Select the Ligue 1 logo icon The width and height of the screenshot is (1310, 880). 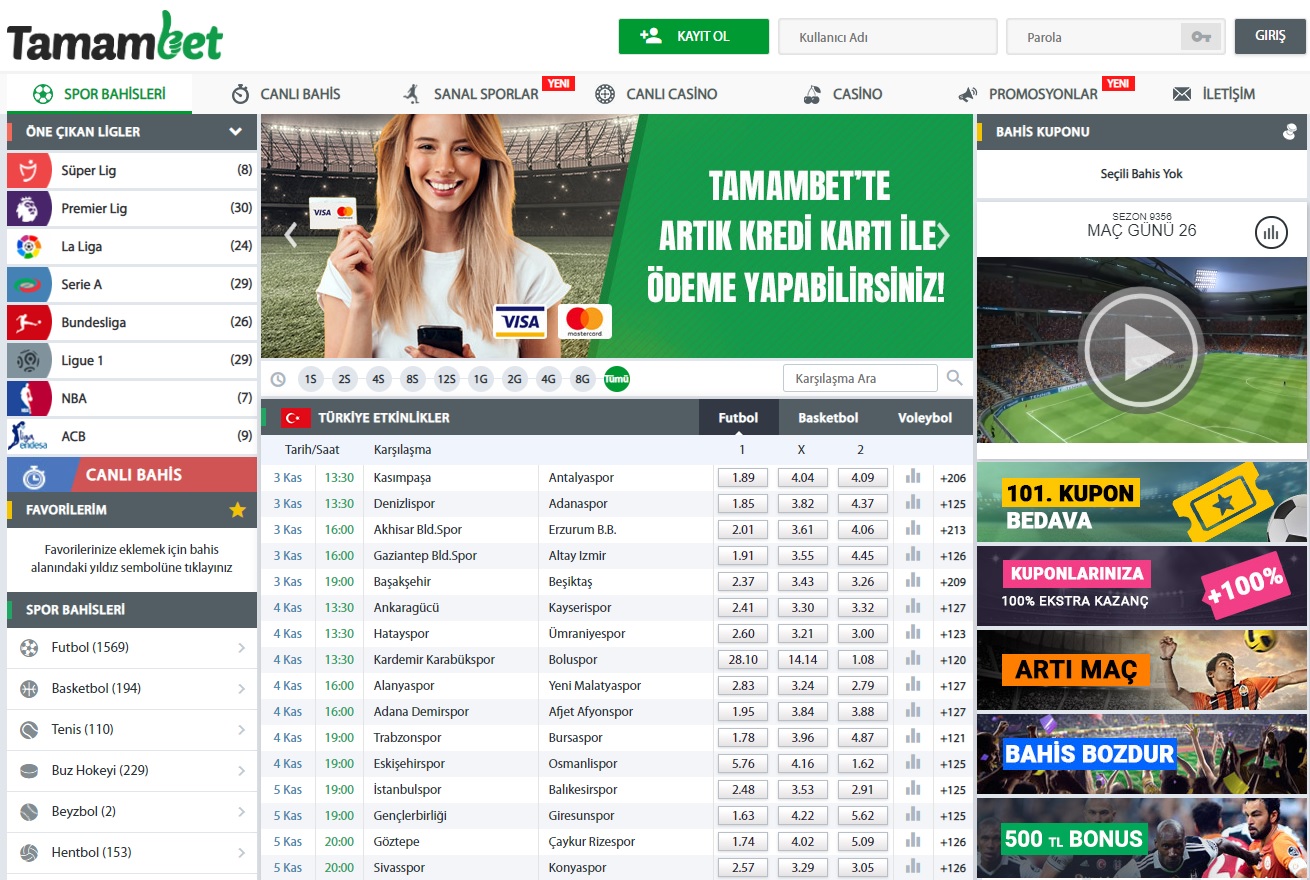pos(29,360)
